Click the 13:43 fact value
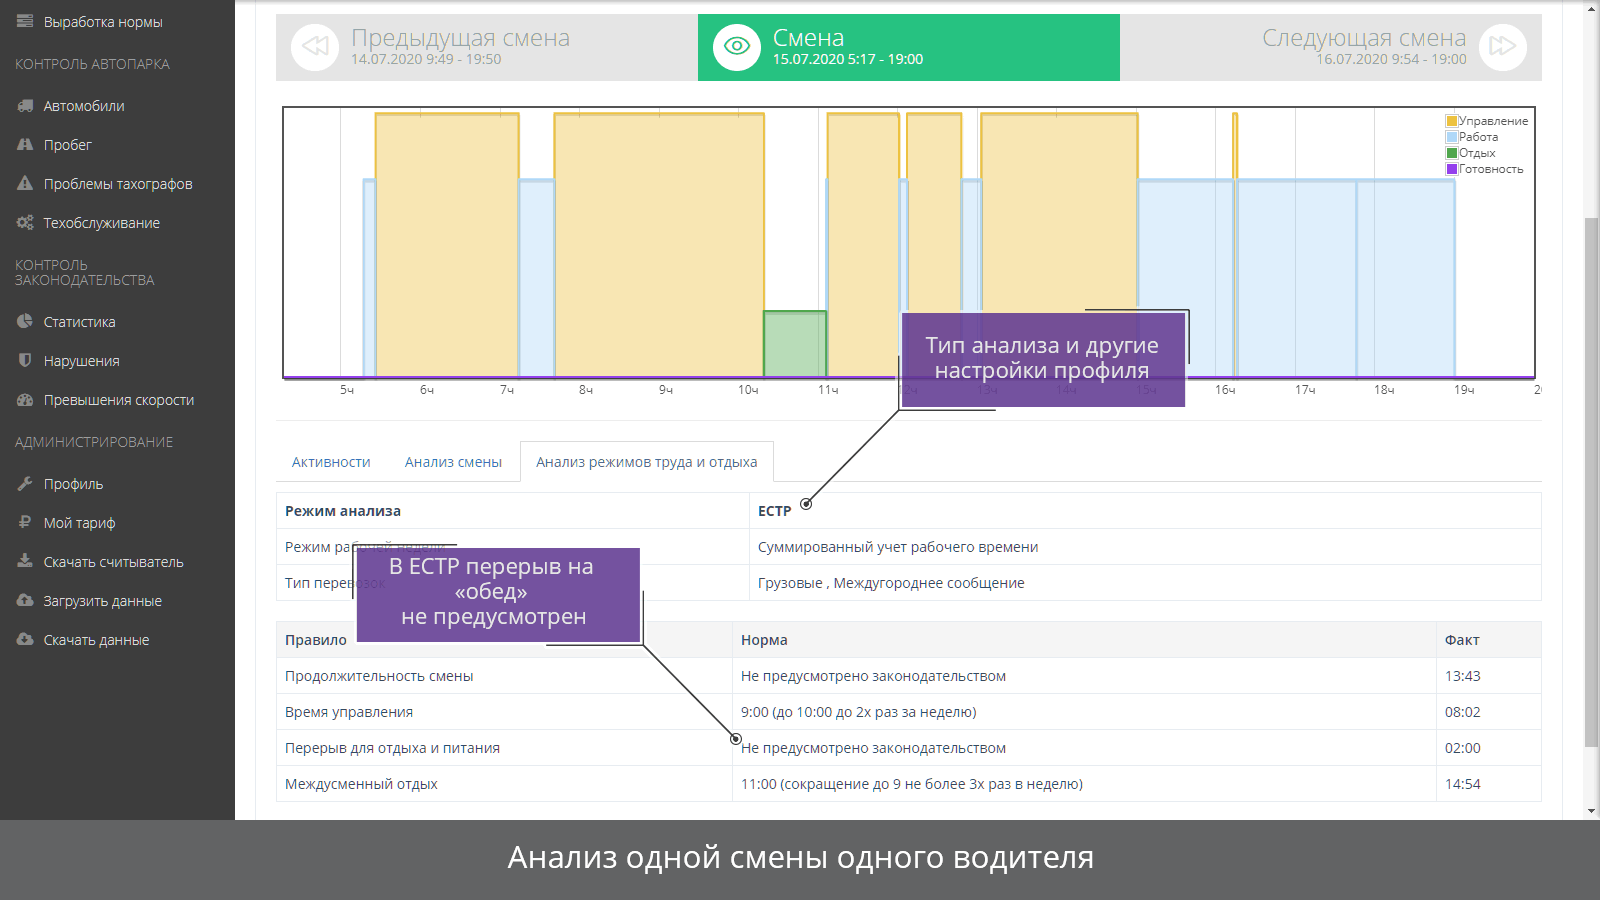Image resolution: width=1600 pixels, height=900 pixels. coord(1462,676)
